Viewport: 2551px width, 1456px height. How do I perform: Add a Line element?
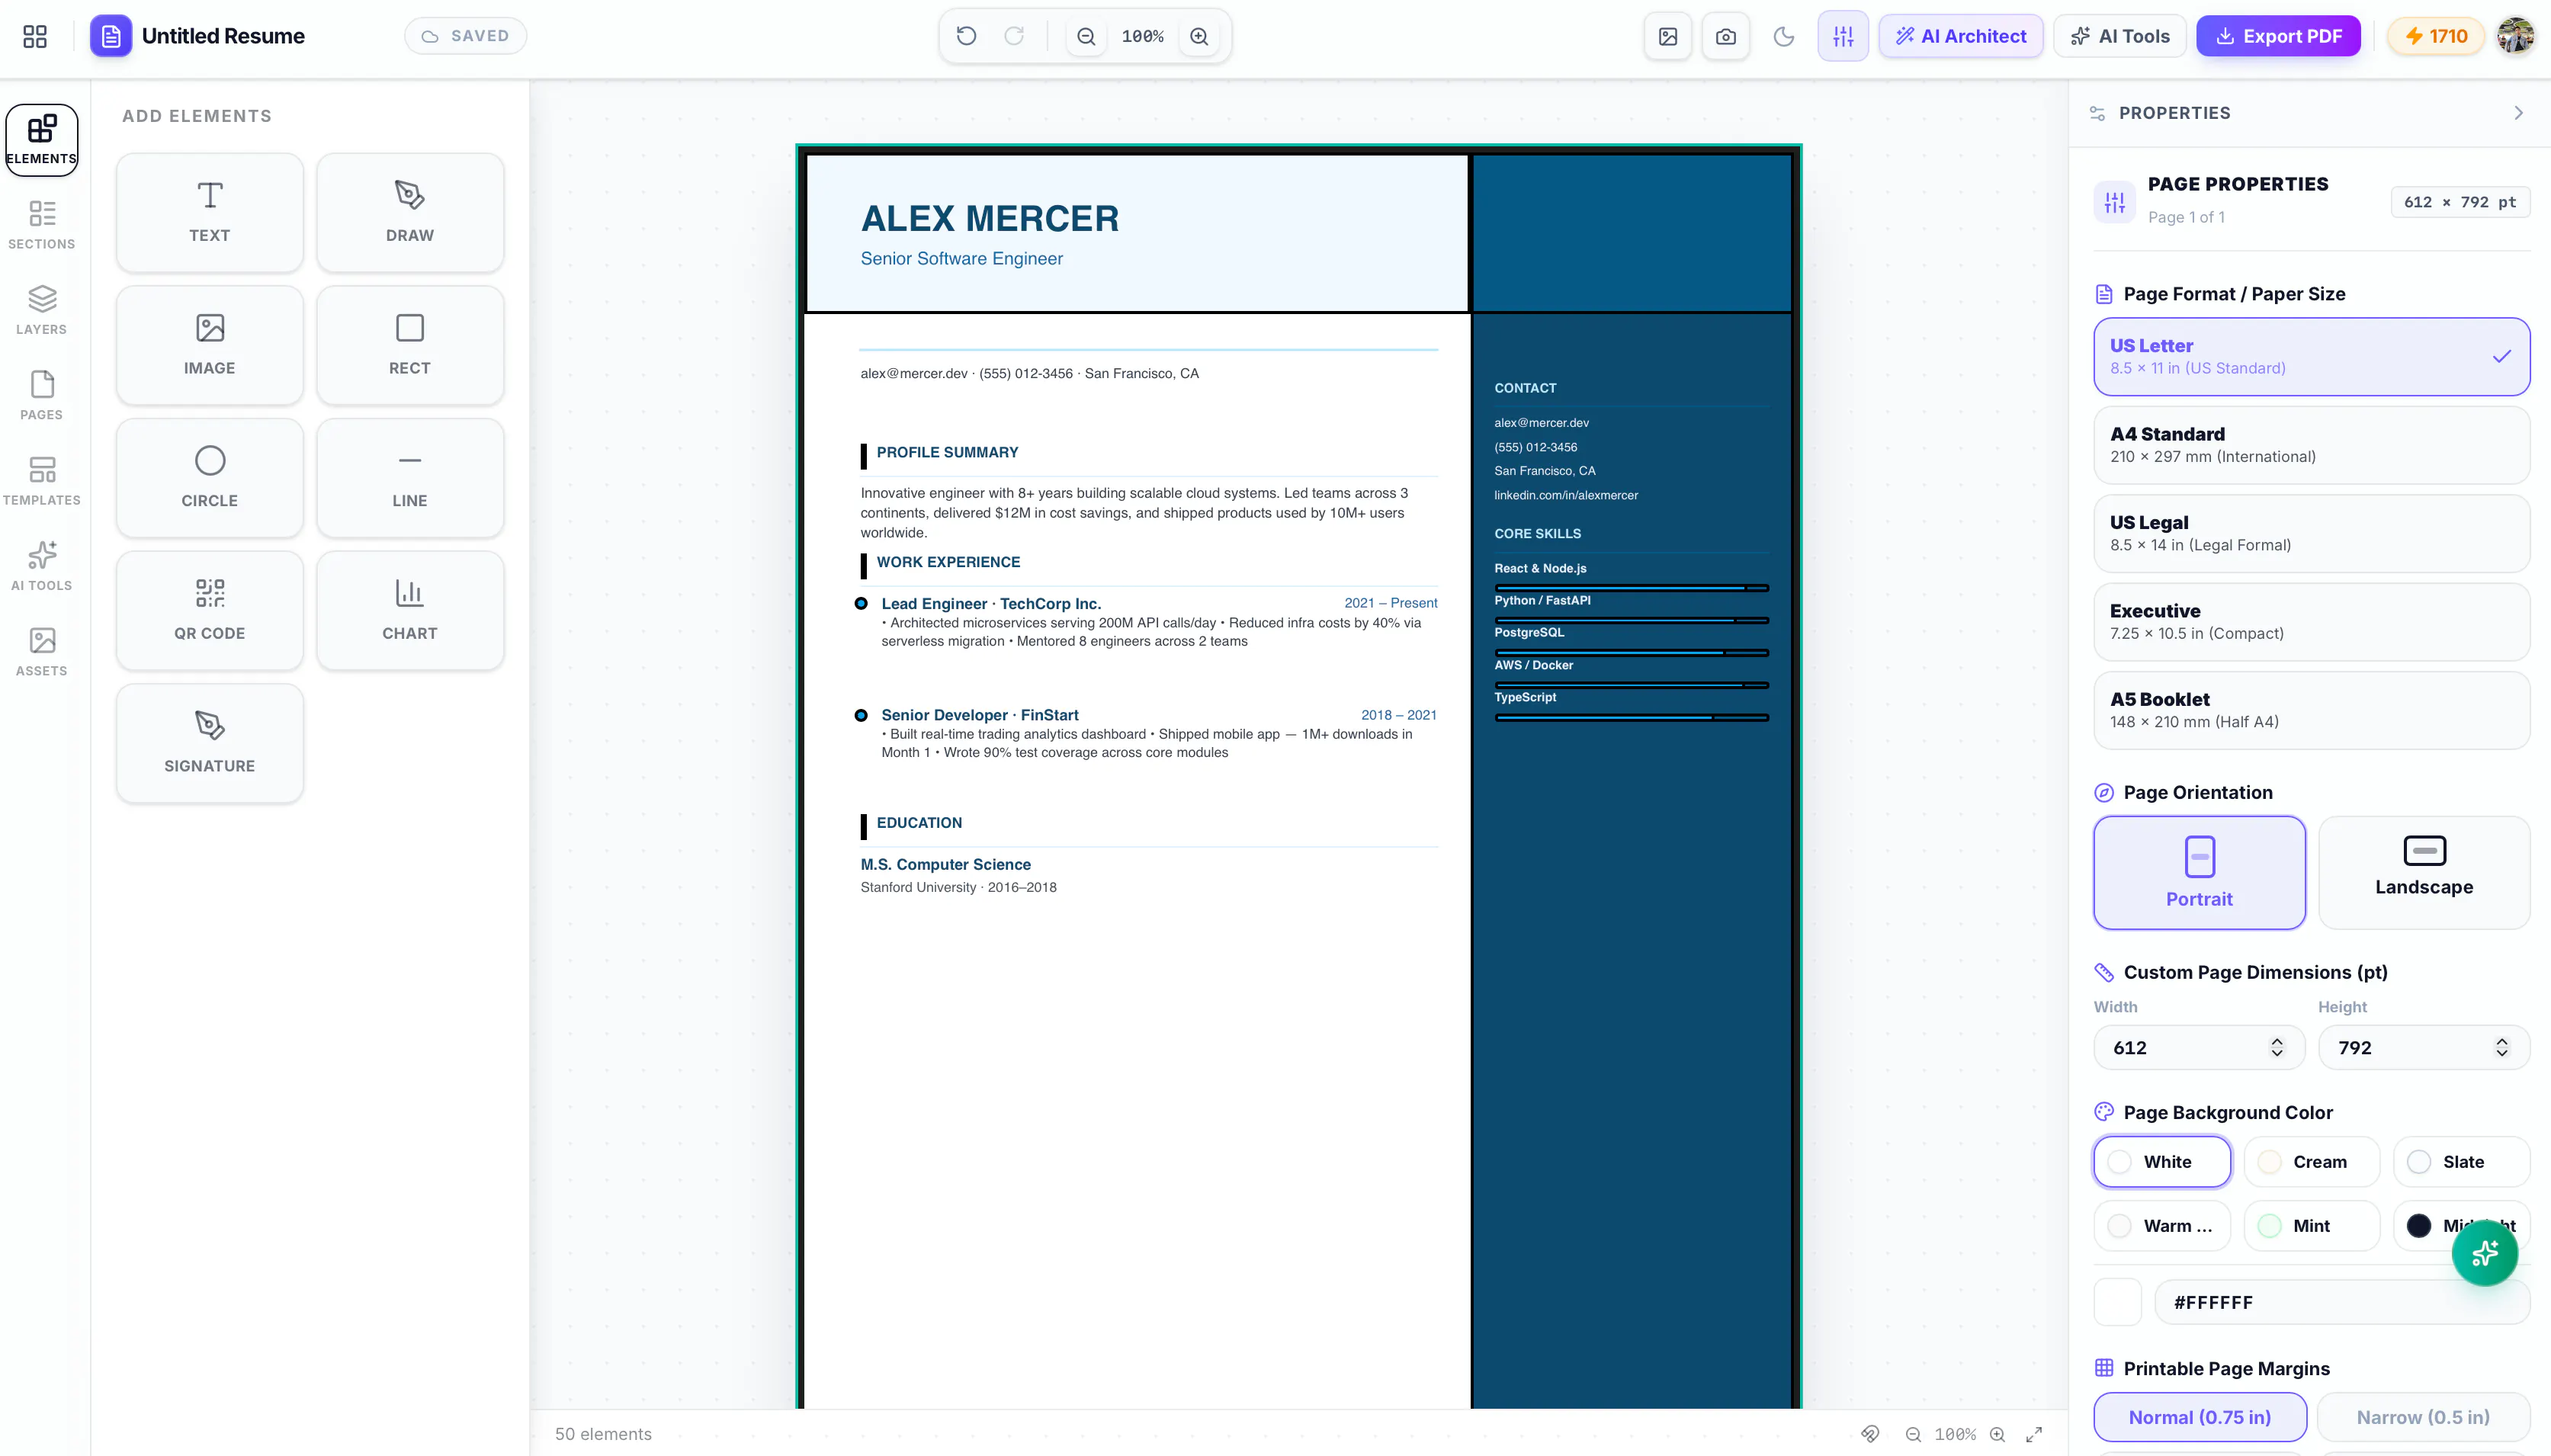410,478
